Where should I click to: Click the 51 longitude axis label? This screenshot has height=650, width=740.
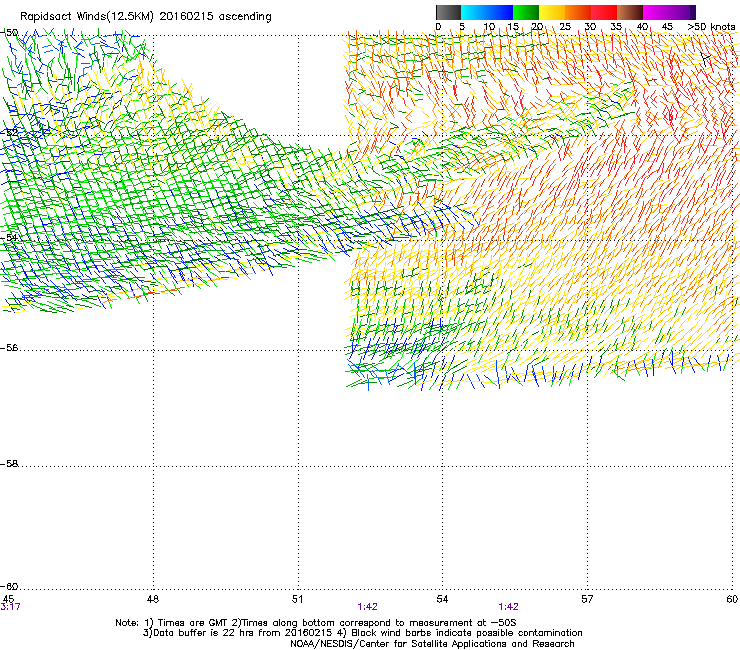click(297, 599)
